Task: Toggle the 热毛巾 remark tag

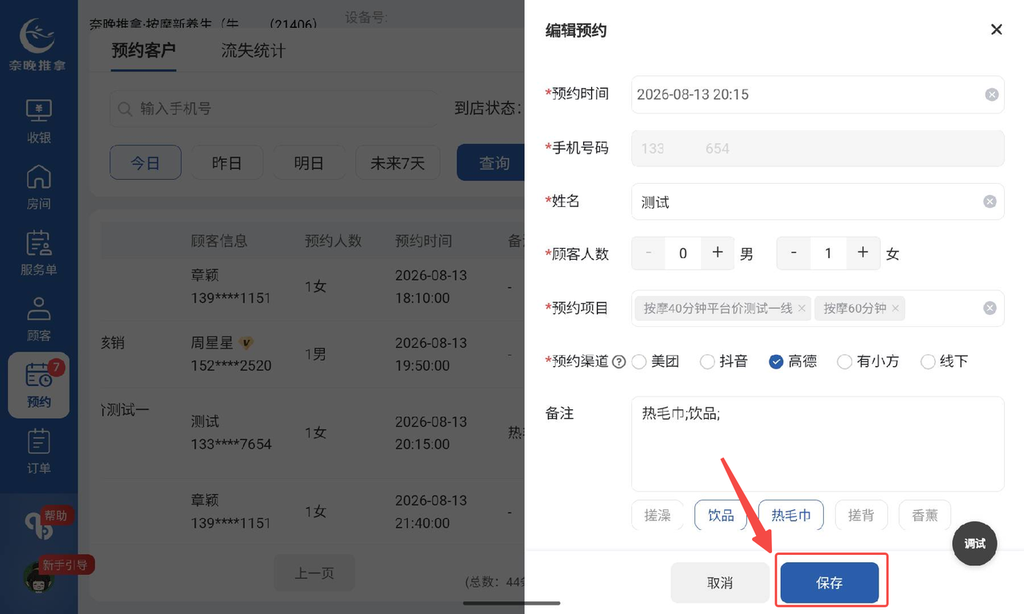Action: click(791, 515)
